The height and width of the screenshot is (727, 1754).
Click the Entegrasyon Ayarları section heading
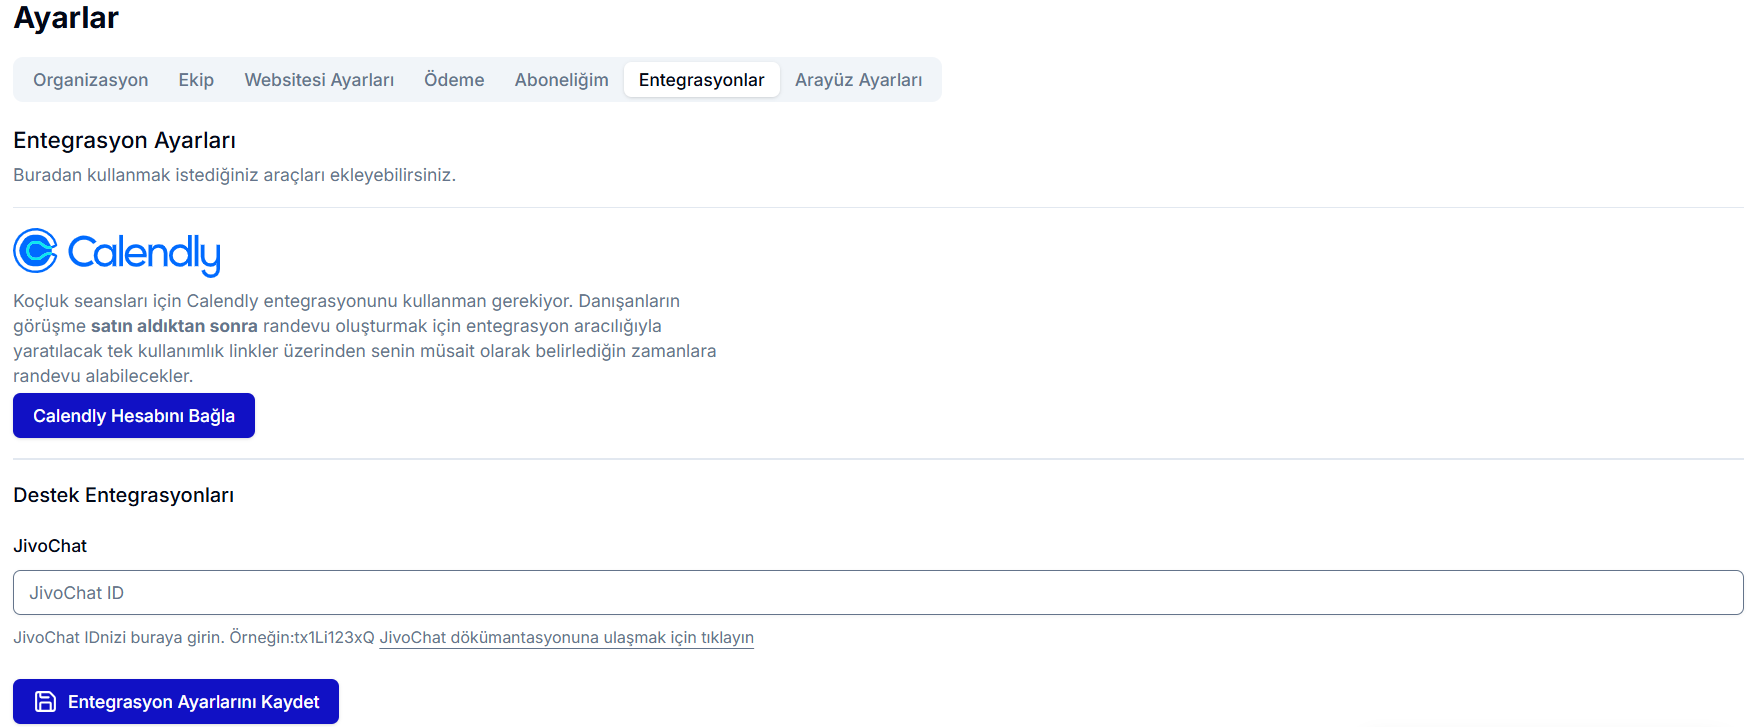[124, 141]
